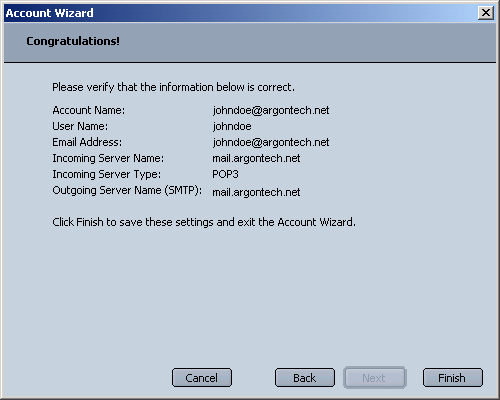Screen dimensions: 500x400
Task: Close the Account Wizard window with X
Action: 486,13
